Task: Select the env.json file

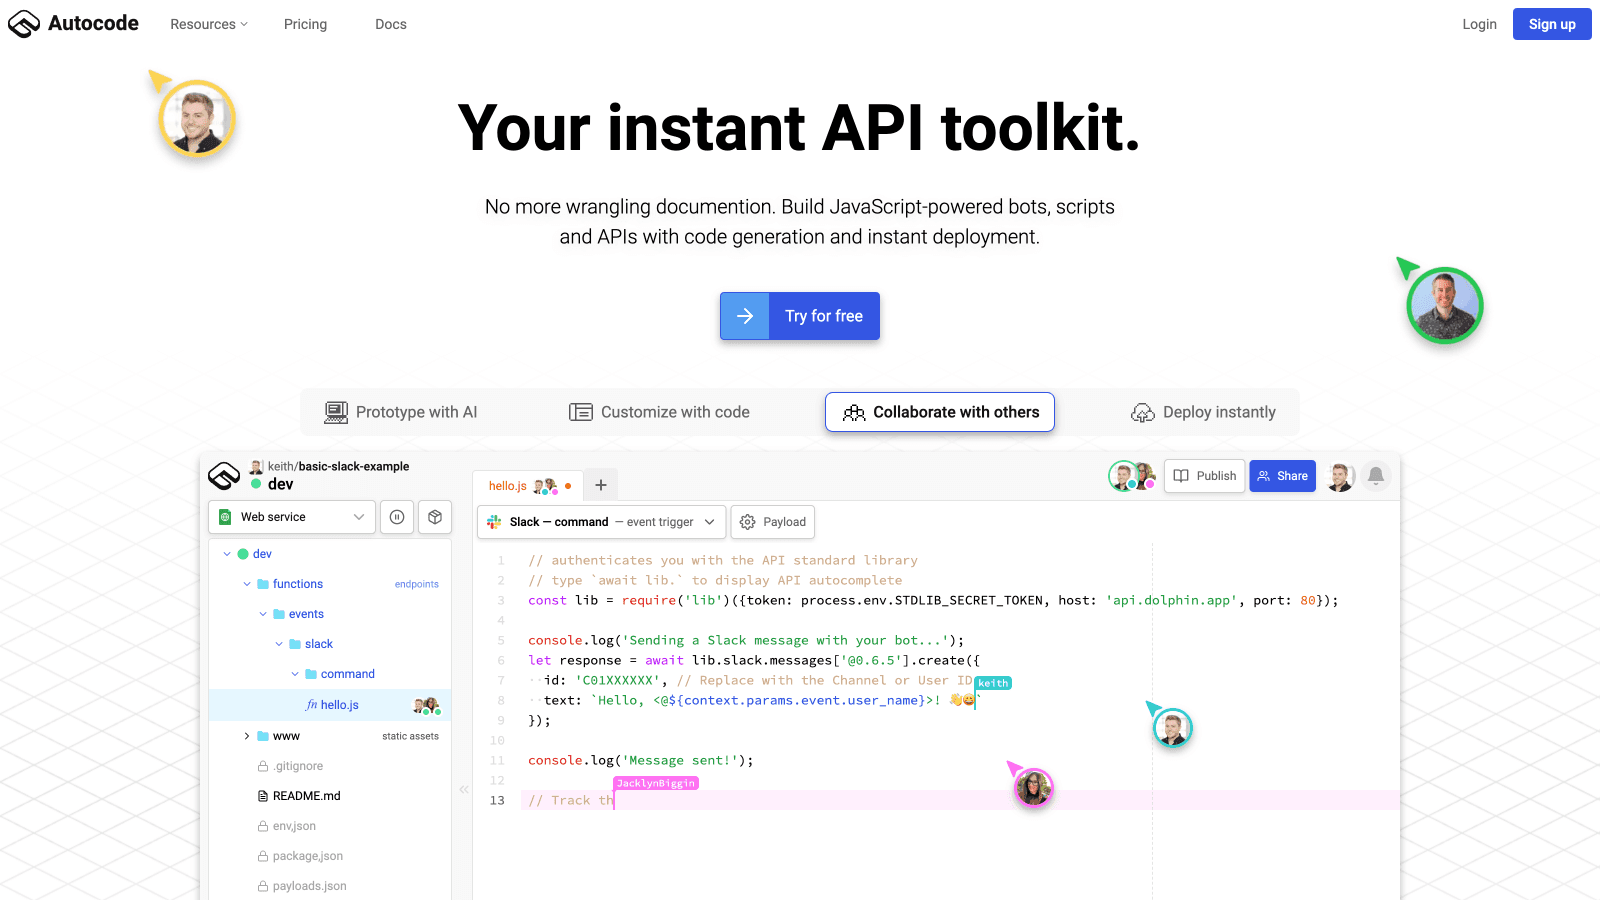Action: click(287, 826)
